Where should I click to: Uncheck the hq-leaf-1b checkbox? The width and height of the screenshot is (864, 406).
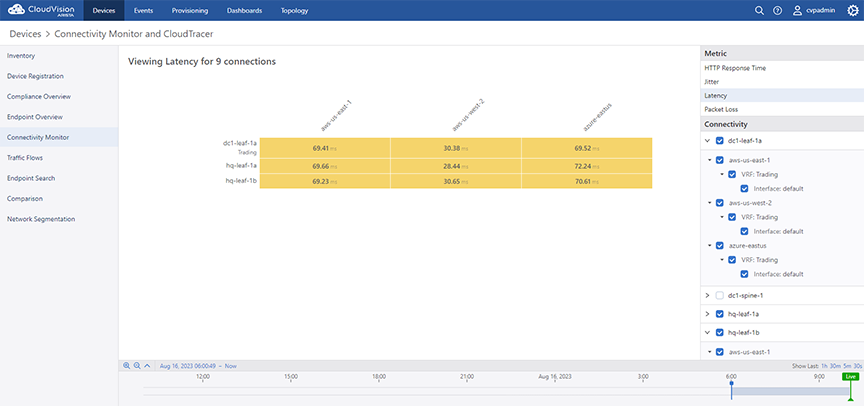tap(719, 333)
